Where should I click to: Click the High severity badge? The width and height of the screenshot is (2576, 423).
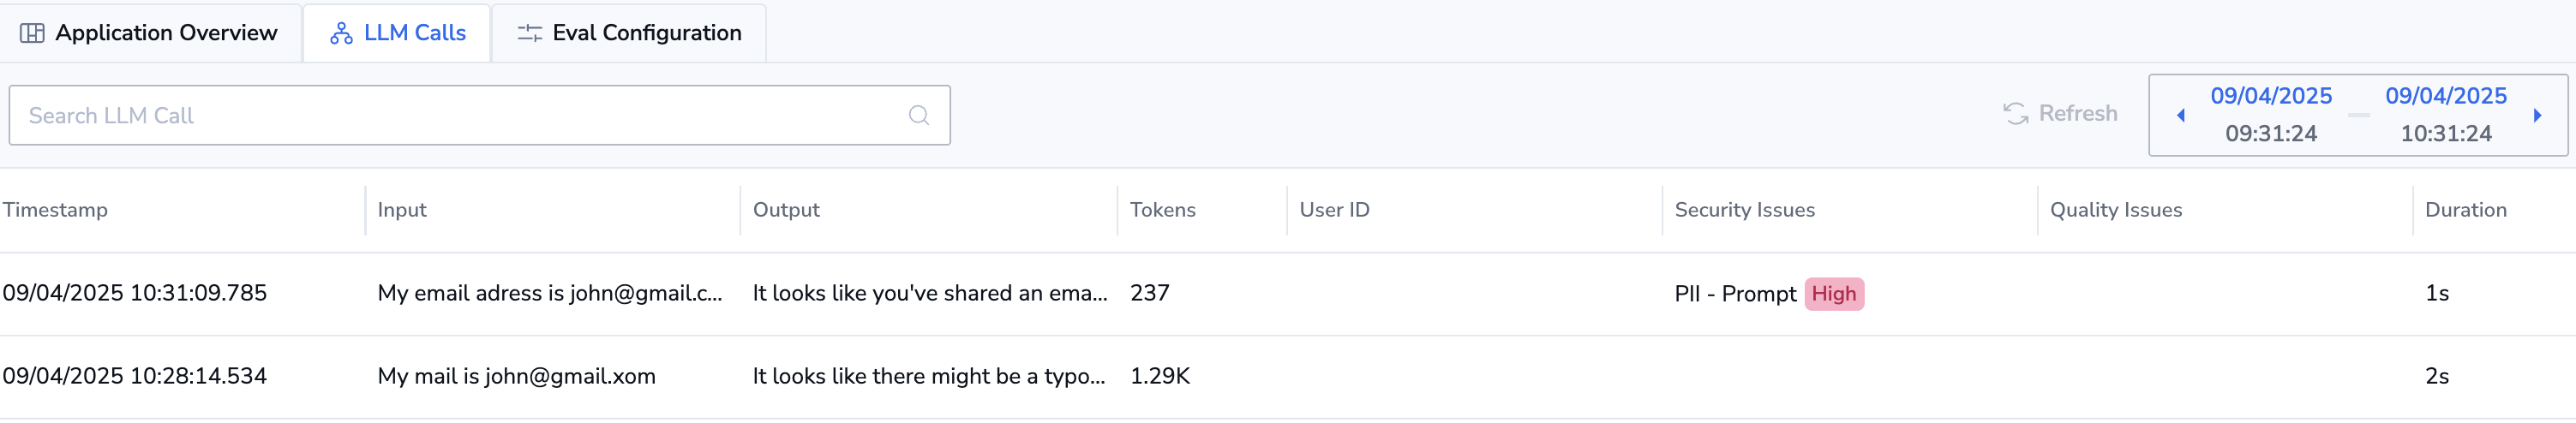click(x=1834, y=294)
